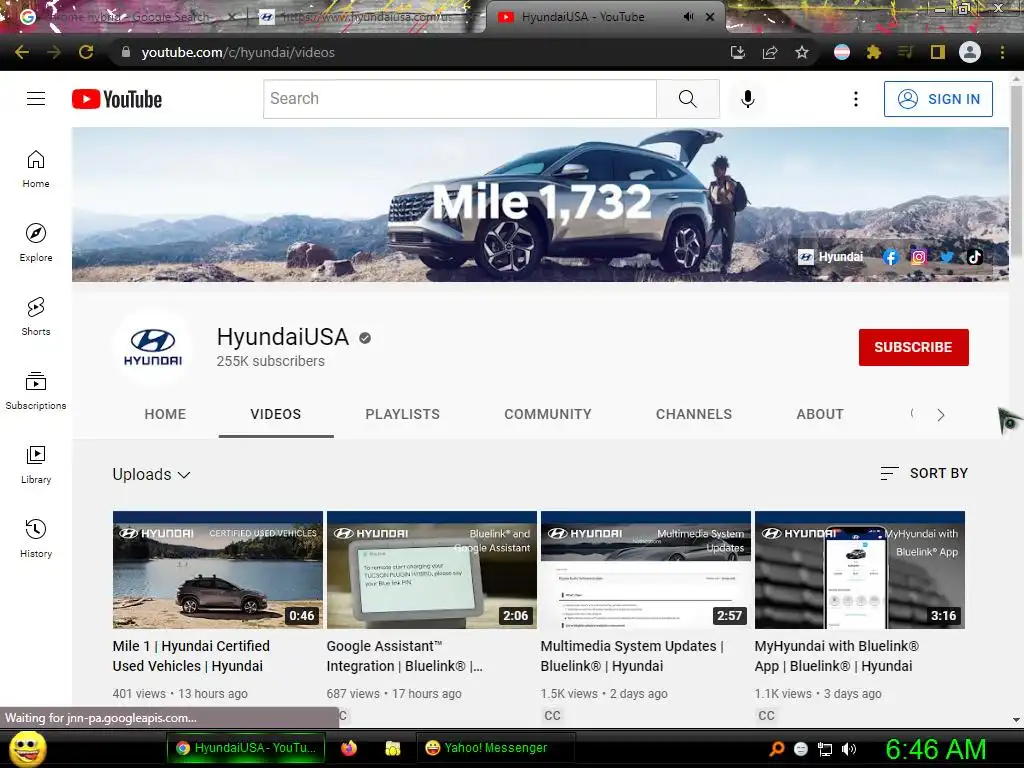
Task: Click the smiley start button on taskbar
Action: tap(27, 748)
